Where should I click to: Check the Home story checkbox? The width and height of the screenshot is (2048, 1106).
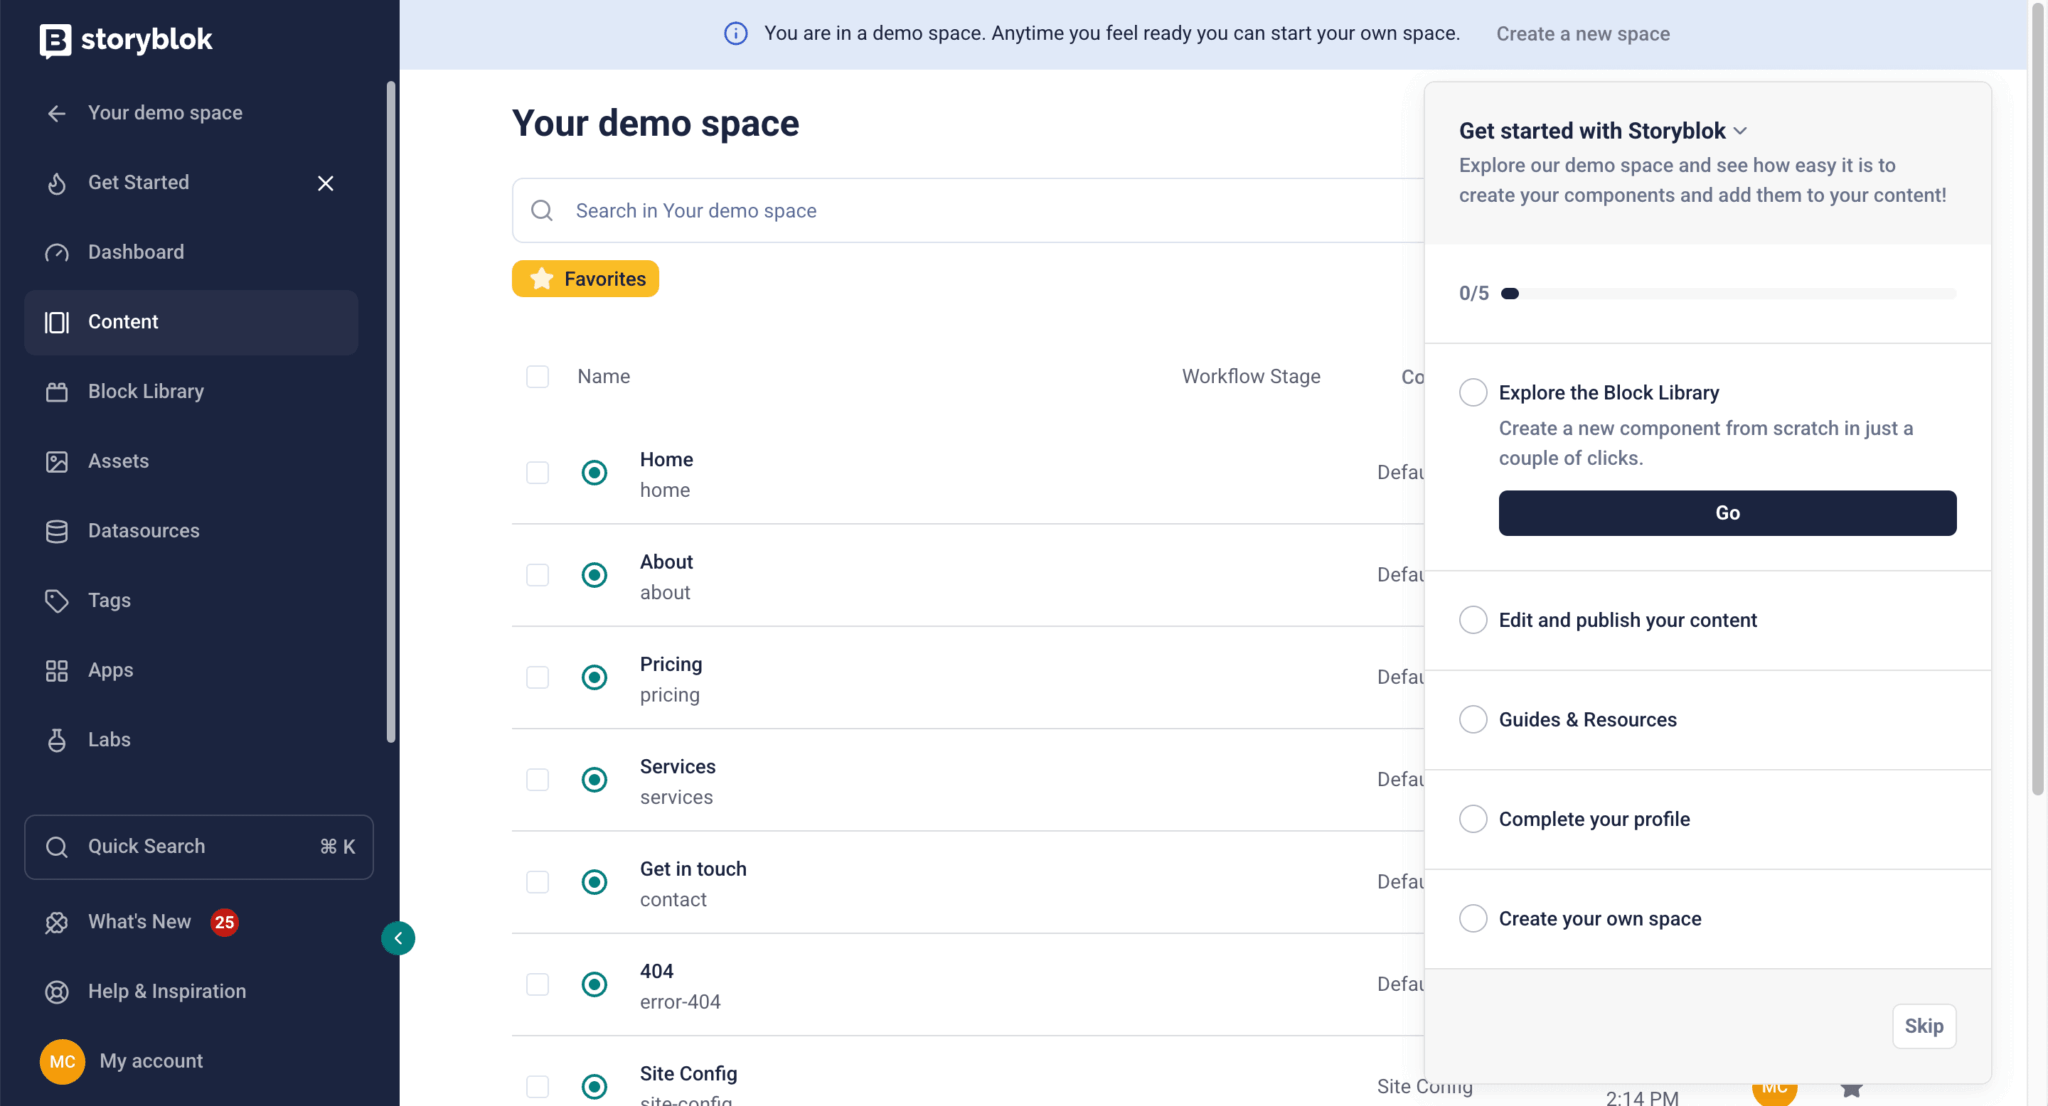click(x=538, y=472)
